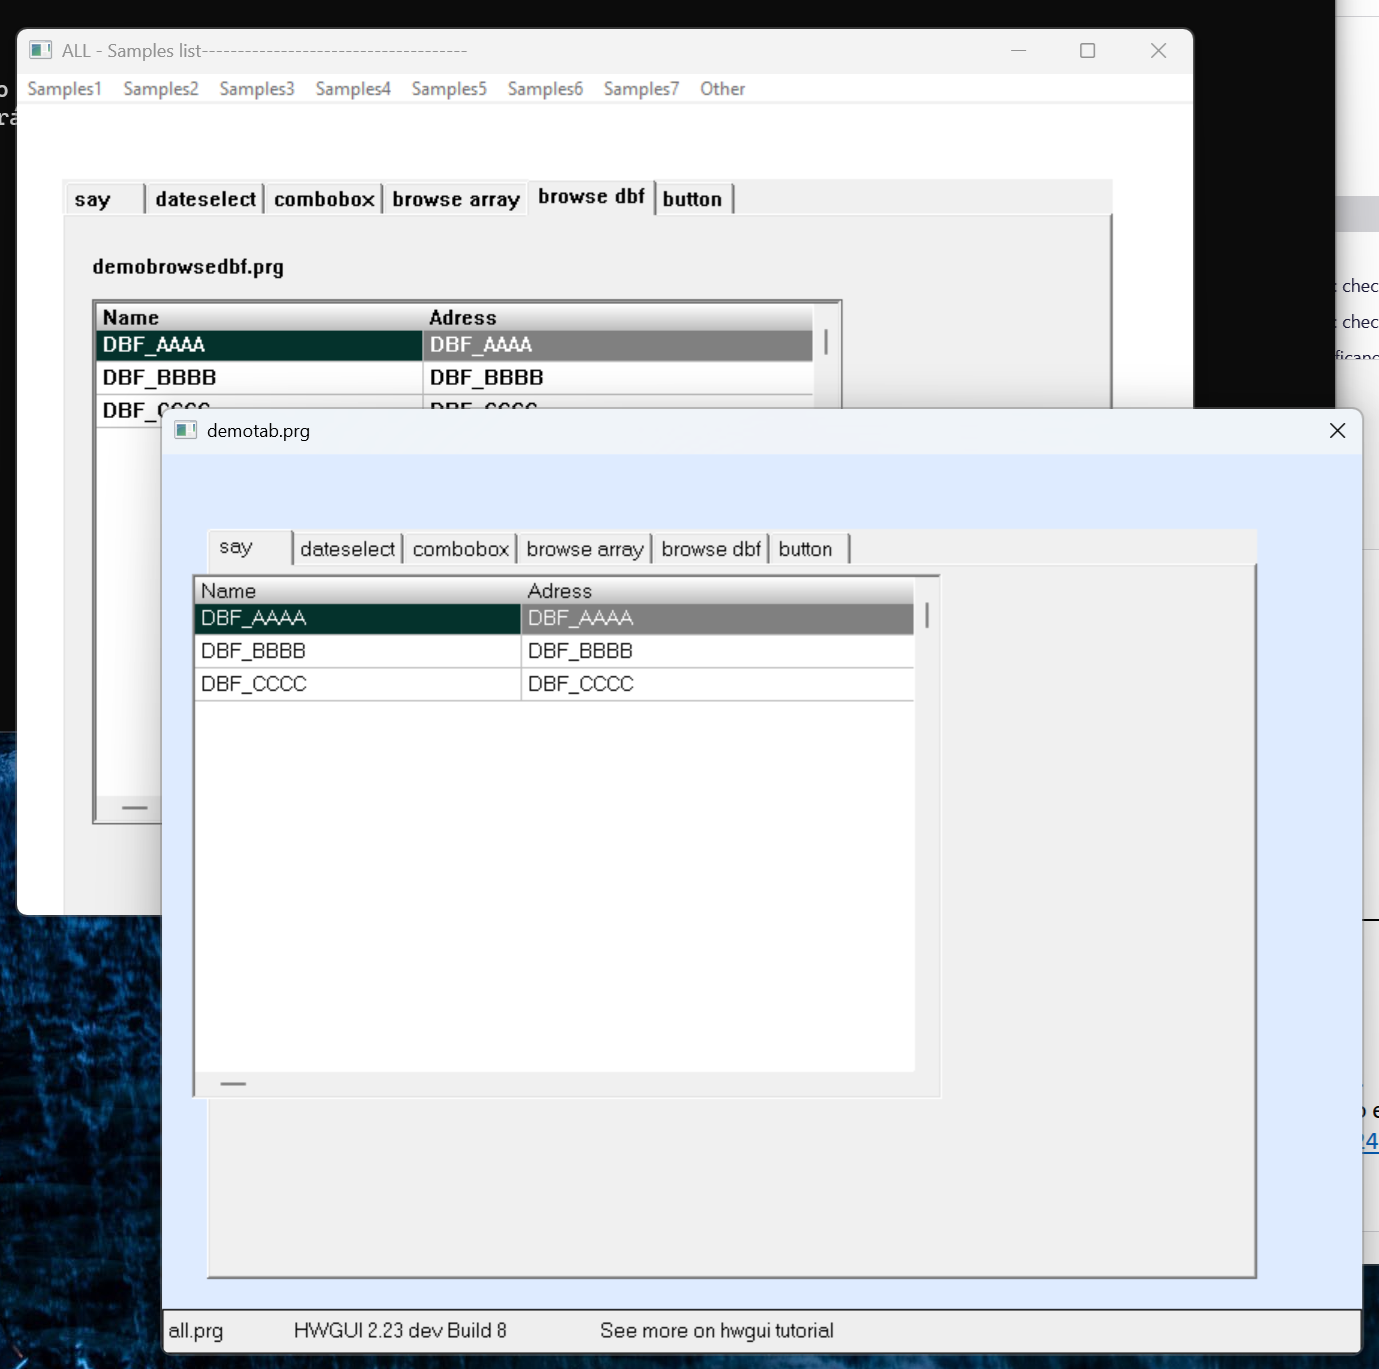Switch to dateselect tab in demotab.prg

(347, 549)
